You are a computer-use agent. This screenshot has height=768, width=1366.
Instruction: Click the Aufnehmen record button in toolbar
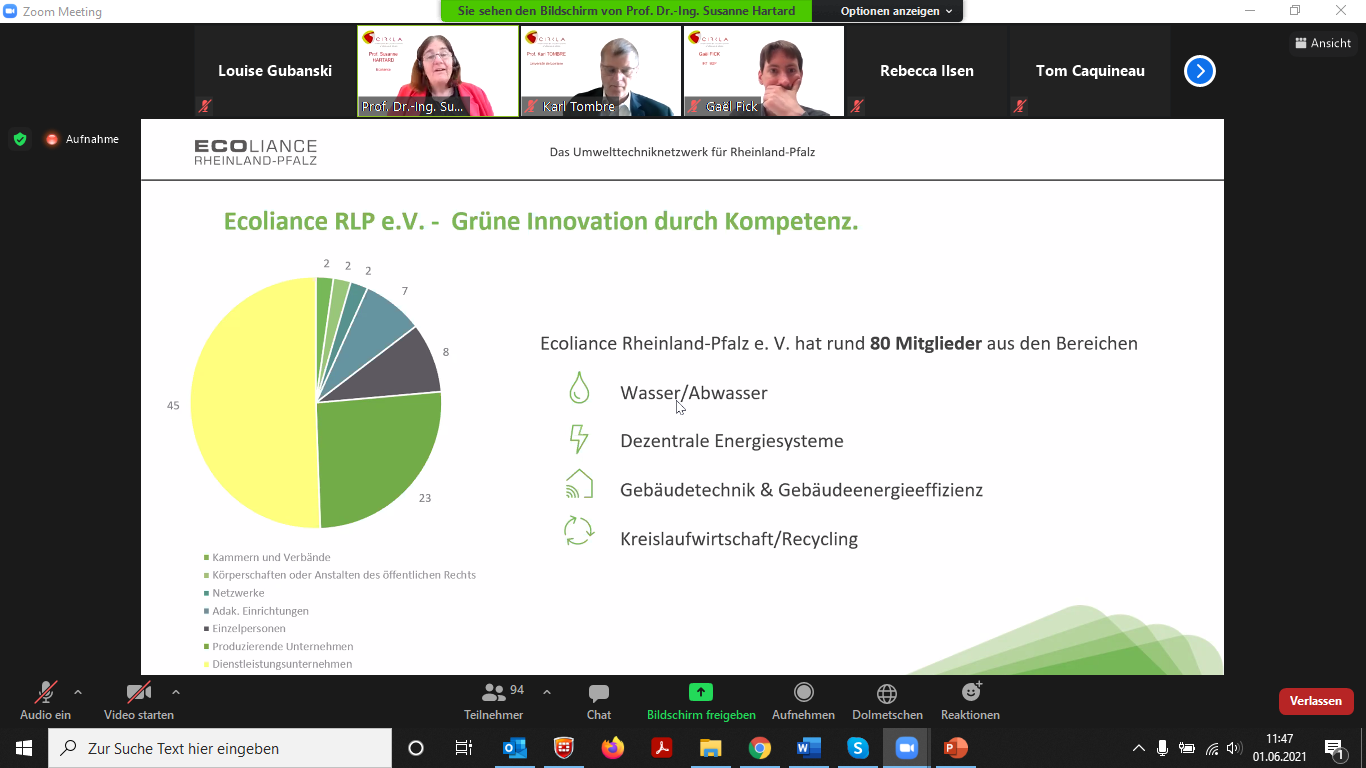point(803,701)
